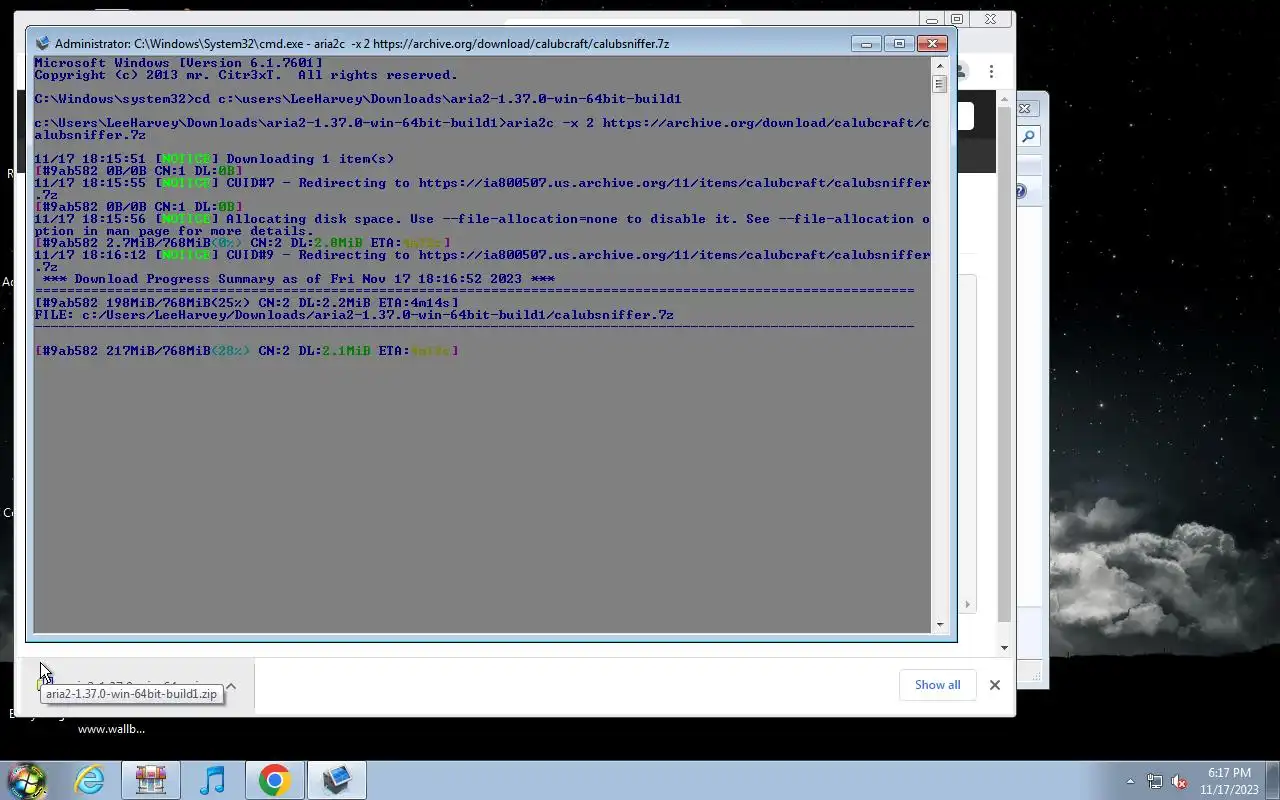
Task: Switch to Google Chrome in taskbar
Action: pos(274,780)
